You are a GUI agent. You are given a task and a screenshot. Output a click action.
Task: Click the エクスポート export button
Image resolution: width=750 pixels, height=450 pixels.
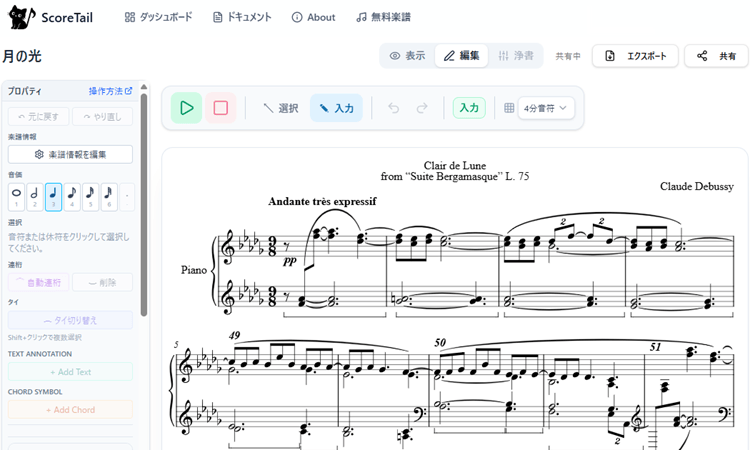pyautogui.click(x=635, y=56)
